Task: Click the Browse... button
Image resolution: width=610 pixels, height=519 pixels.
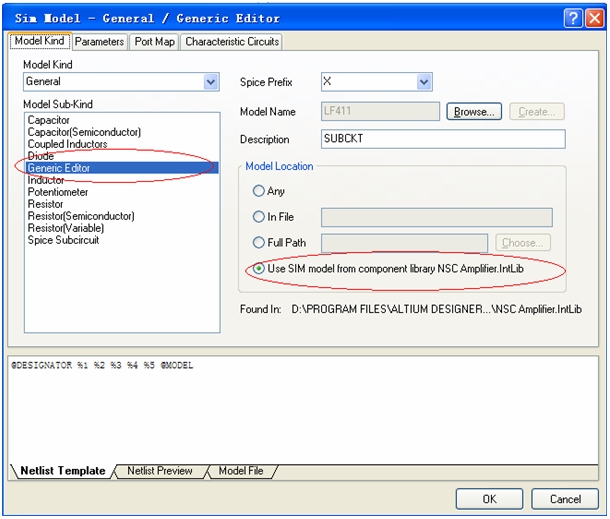Action: (474, 112)
